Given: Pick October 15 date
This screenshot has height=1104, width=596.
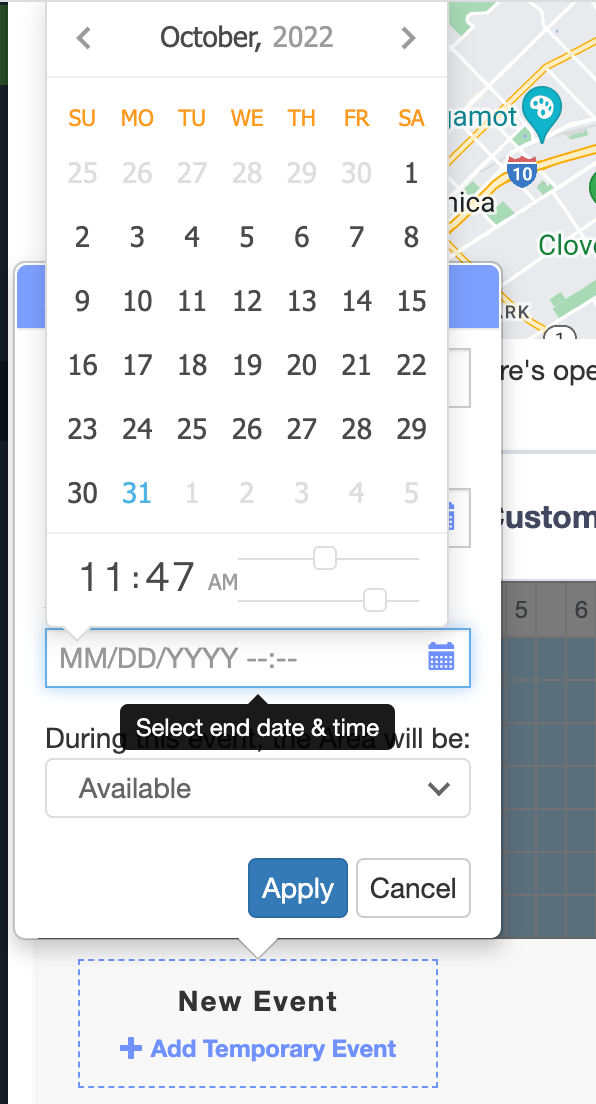Looking at the screenshot, I should click(411, 301).
